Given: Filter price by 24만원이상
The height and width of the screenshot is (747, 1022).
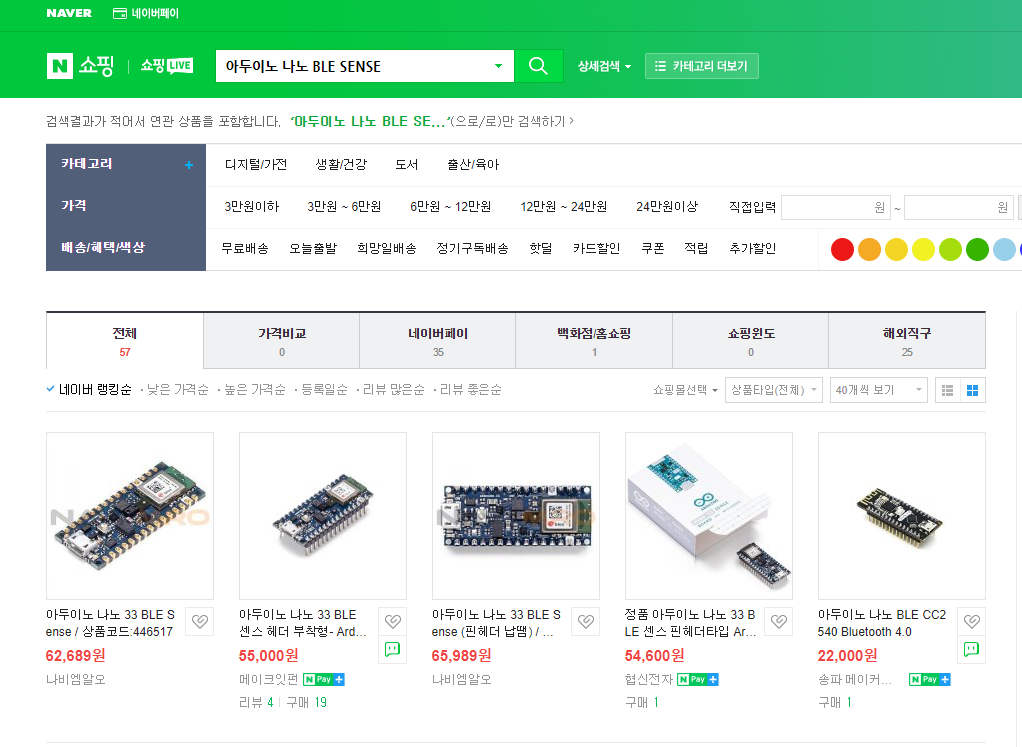Looking at the screenshot, I should (667, 207).
